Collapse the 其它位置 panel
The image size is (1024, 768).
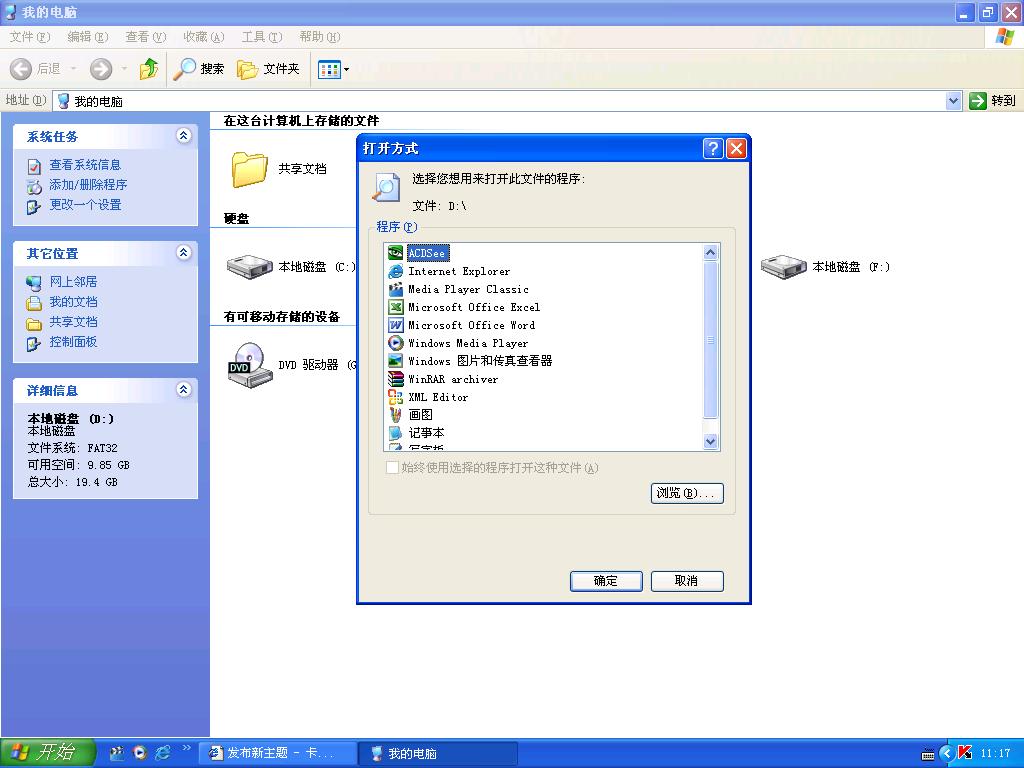(184, 253)
